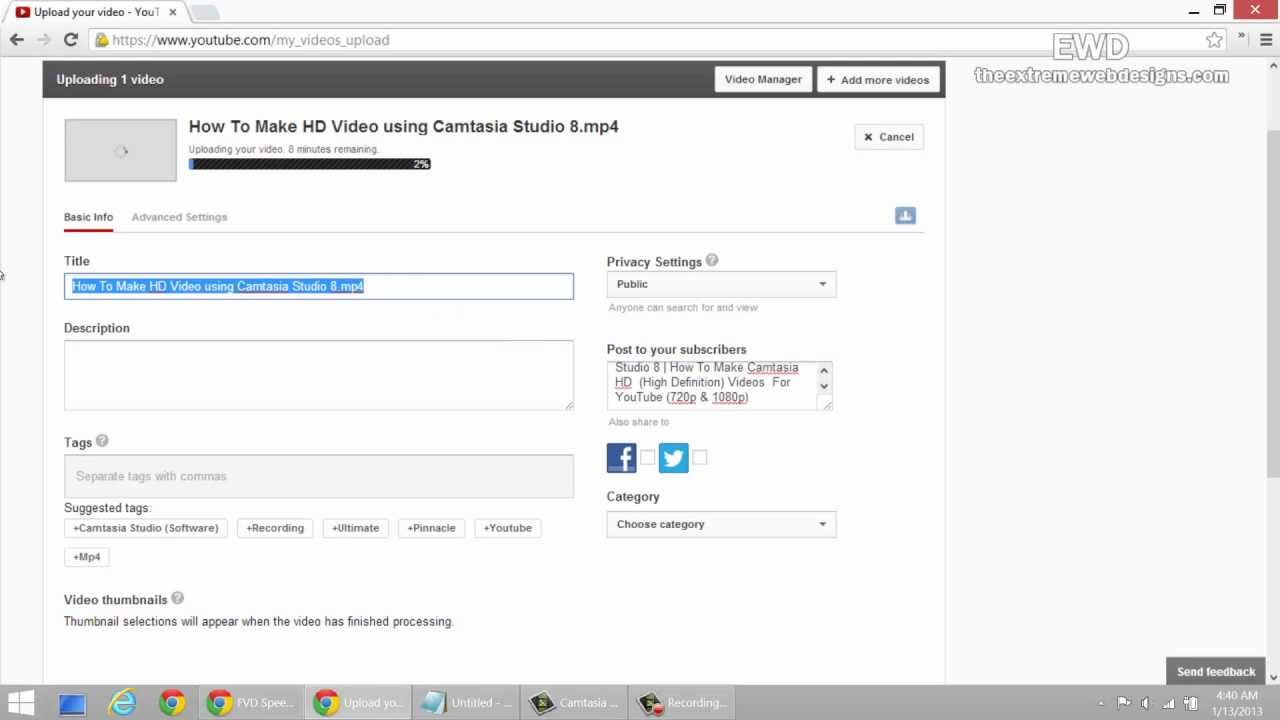Switch to the Recording taskbar item
The height and width of the screenshot is (720, 1280).
click(x=682, y=702)
